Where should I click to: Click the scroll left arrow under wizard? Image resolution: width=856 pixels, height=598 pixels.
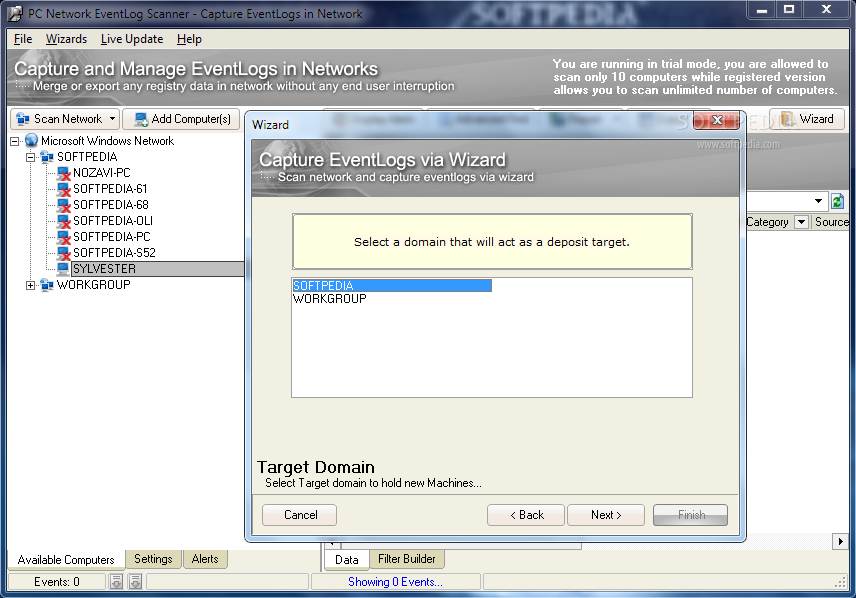[331, 543]
